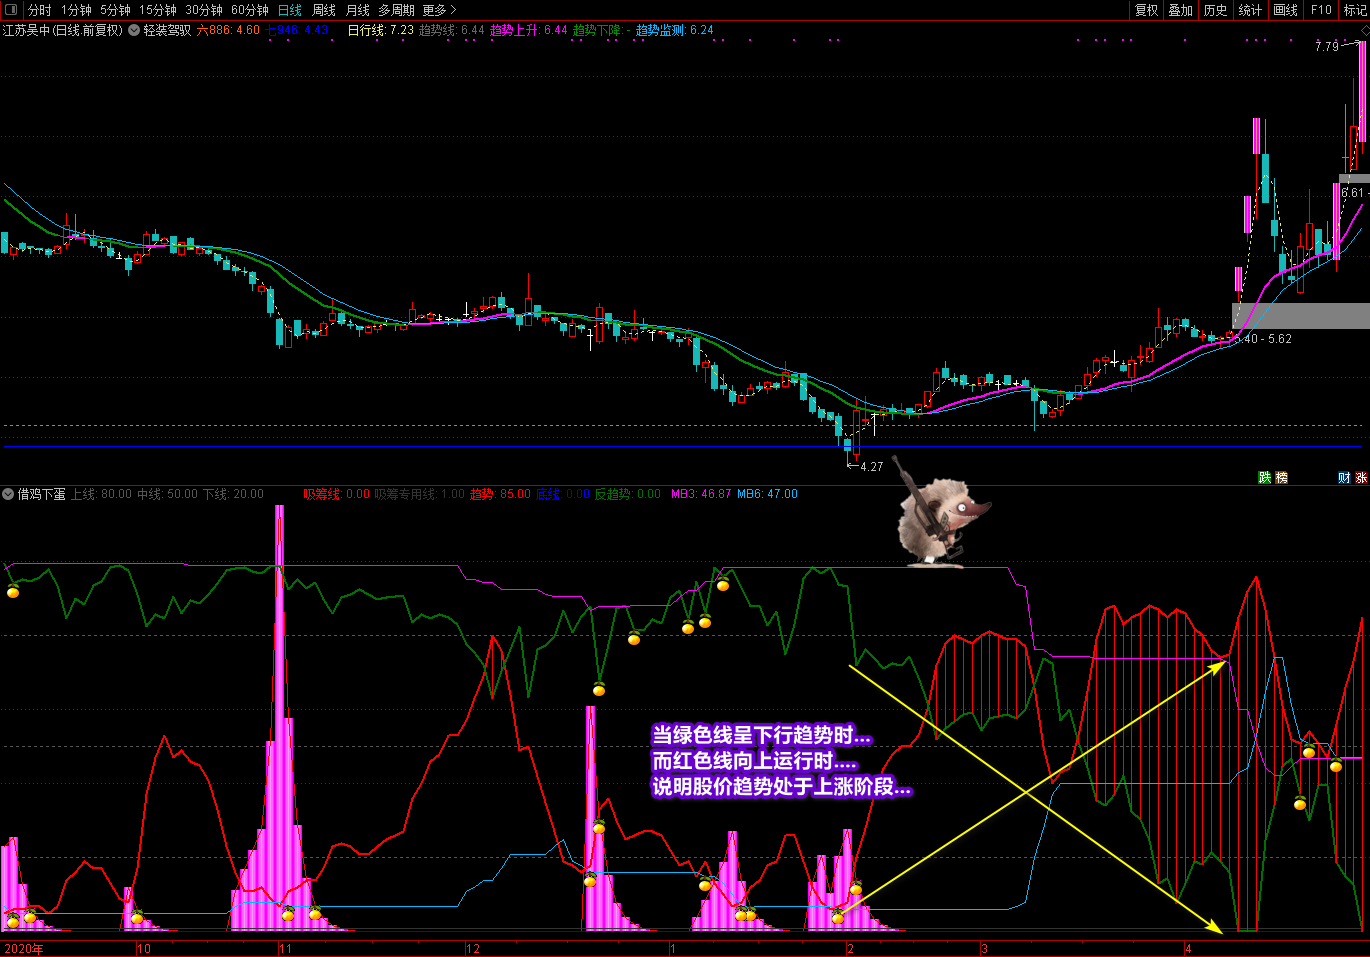
Task: Click the gray gap band above the 5.40 - 5.62 label
Action: (1300, 316)
